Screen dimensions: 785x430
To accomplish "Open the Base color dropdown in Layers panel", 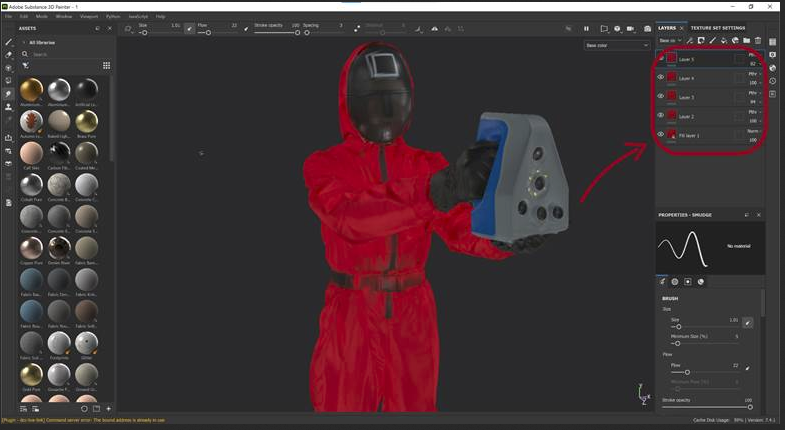I will (670, 41).
